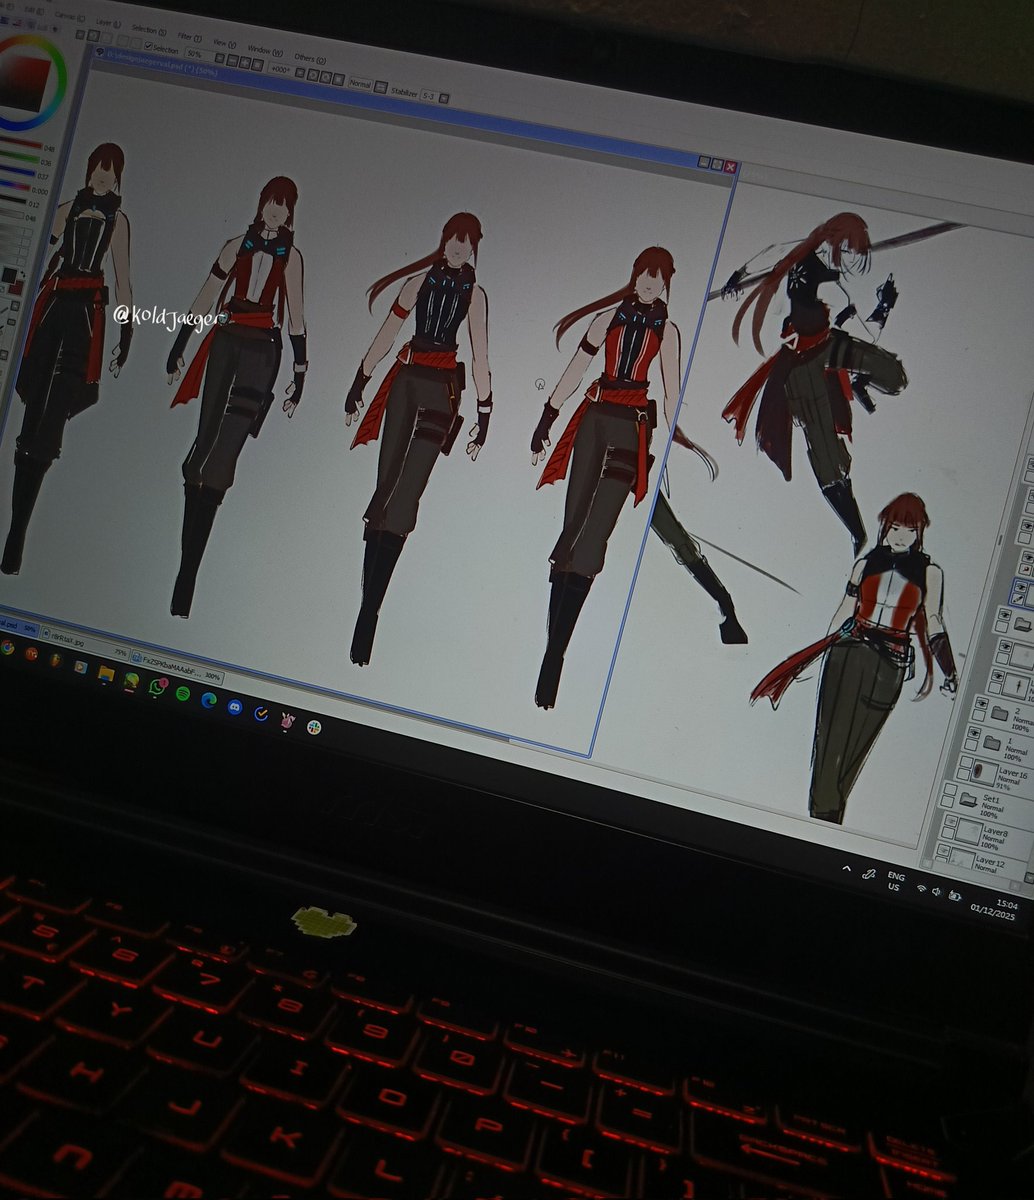The width and height of the screenshot is (1034, 1200).
Task: Open the Selection menu
Action: [x=149, y=30]
